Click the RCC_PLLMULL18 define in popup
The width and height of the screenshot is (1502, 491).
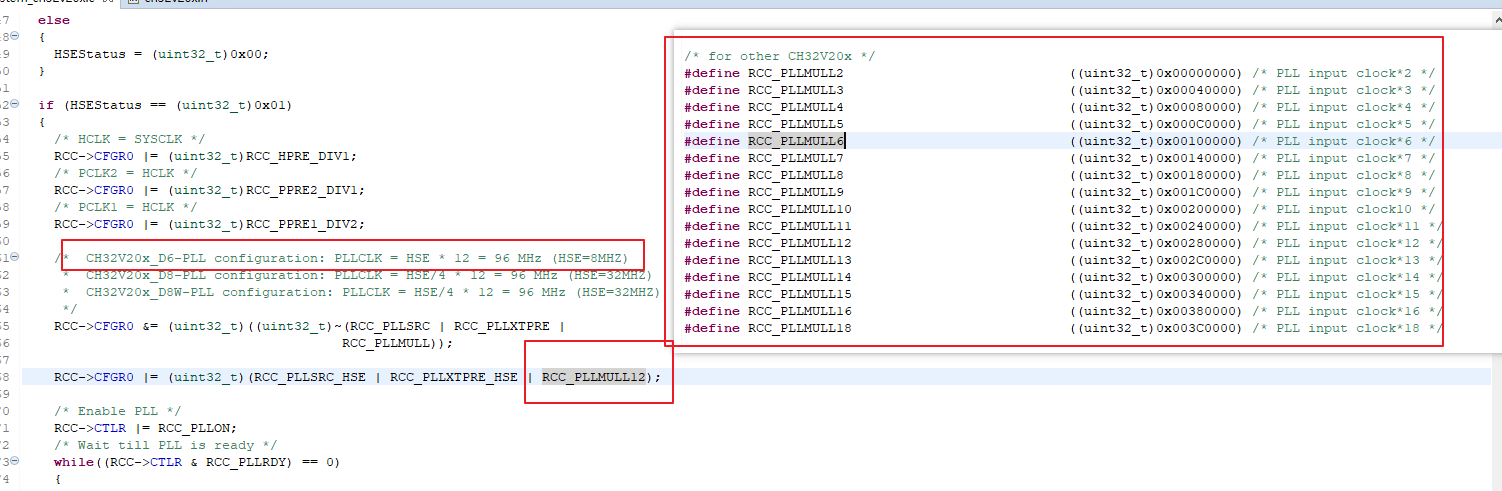799,328
